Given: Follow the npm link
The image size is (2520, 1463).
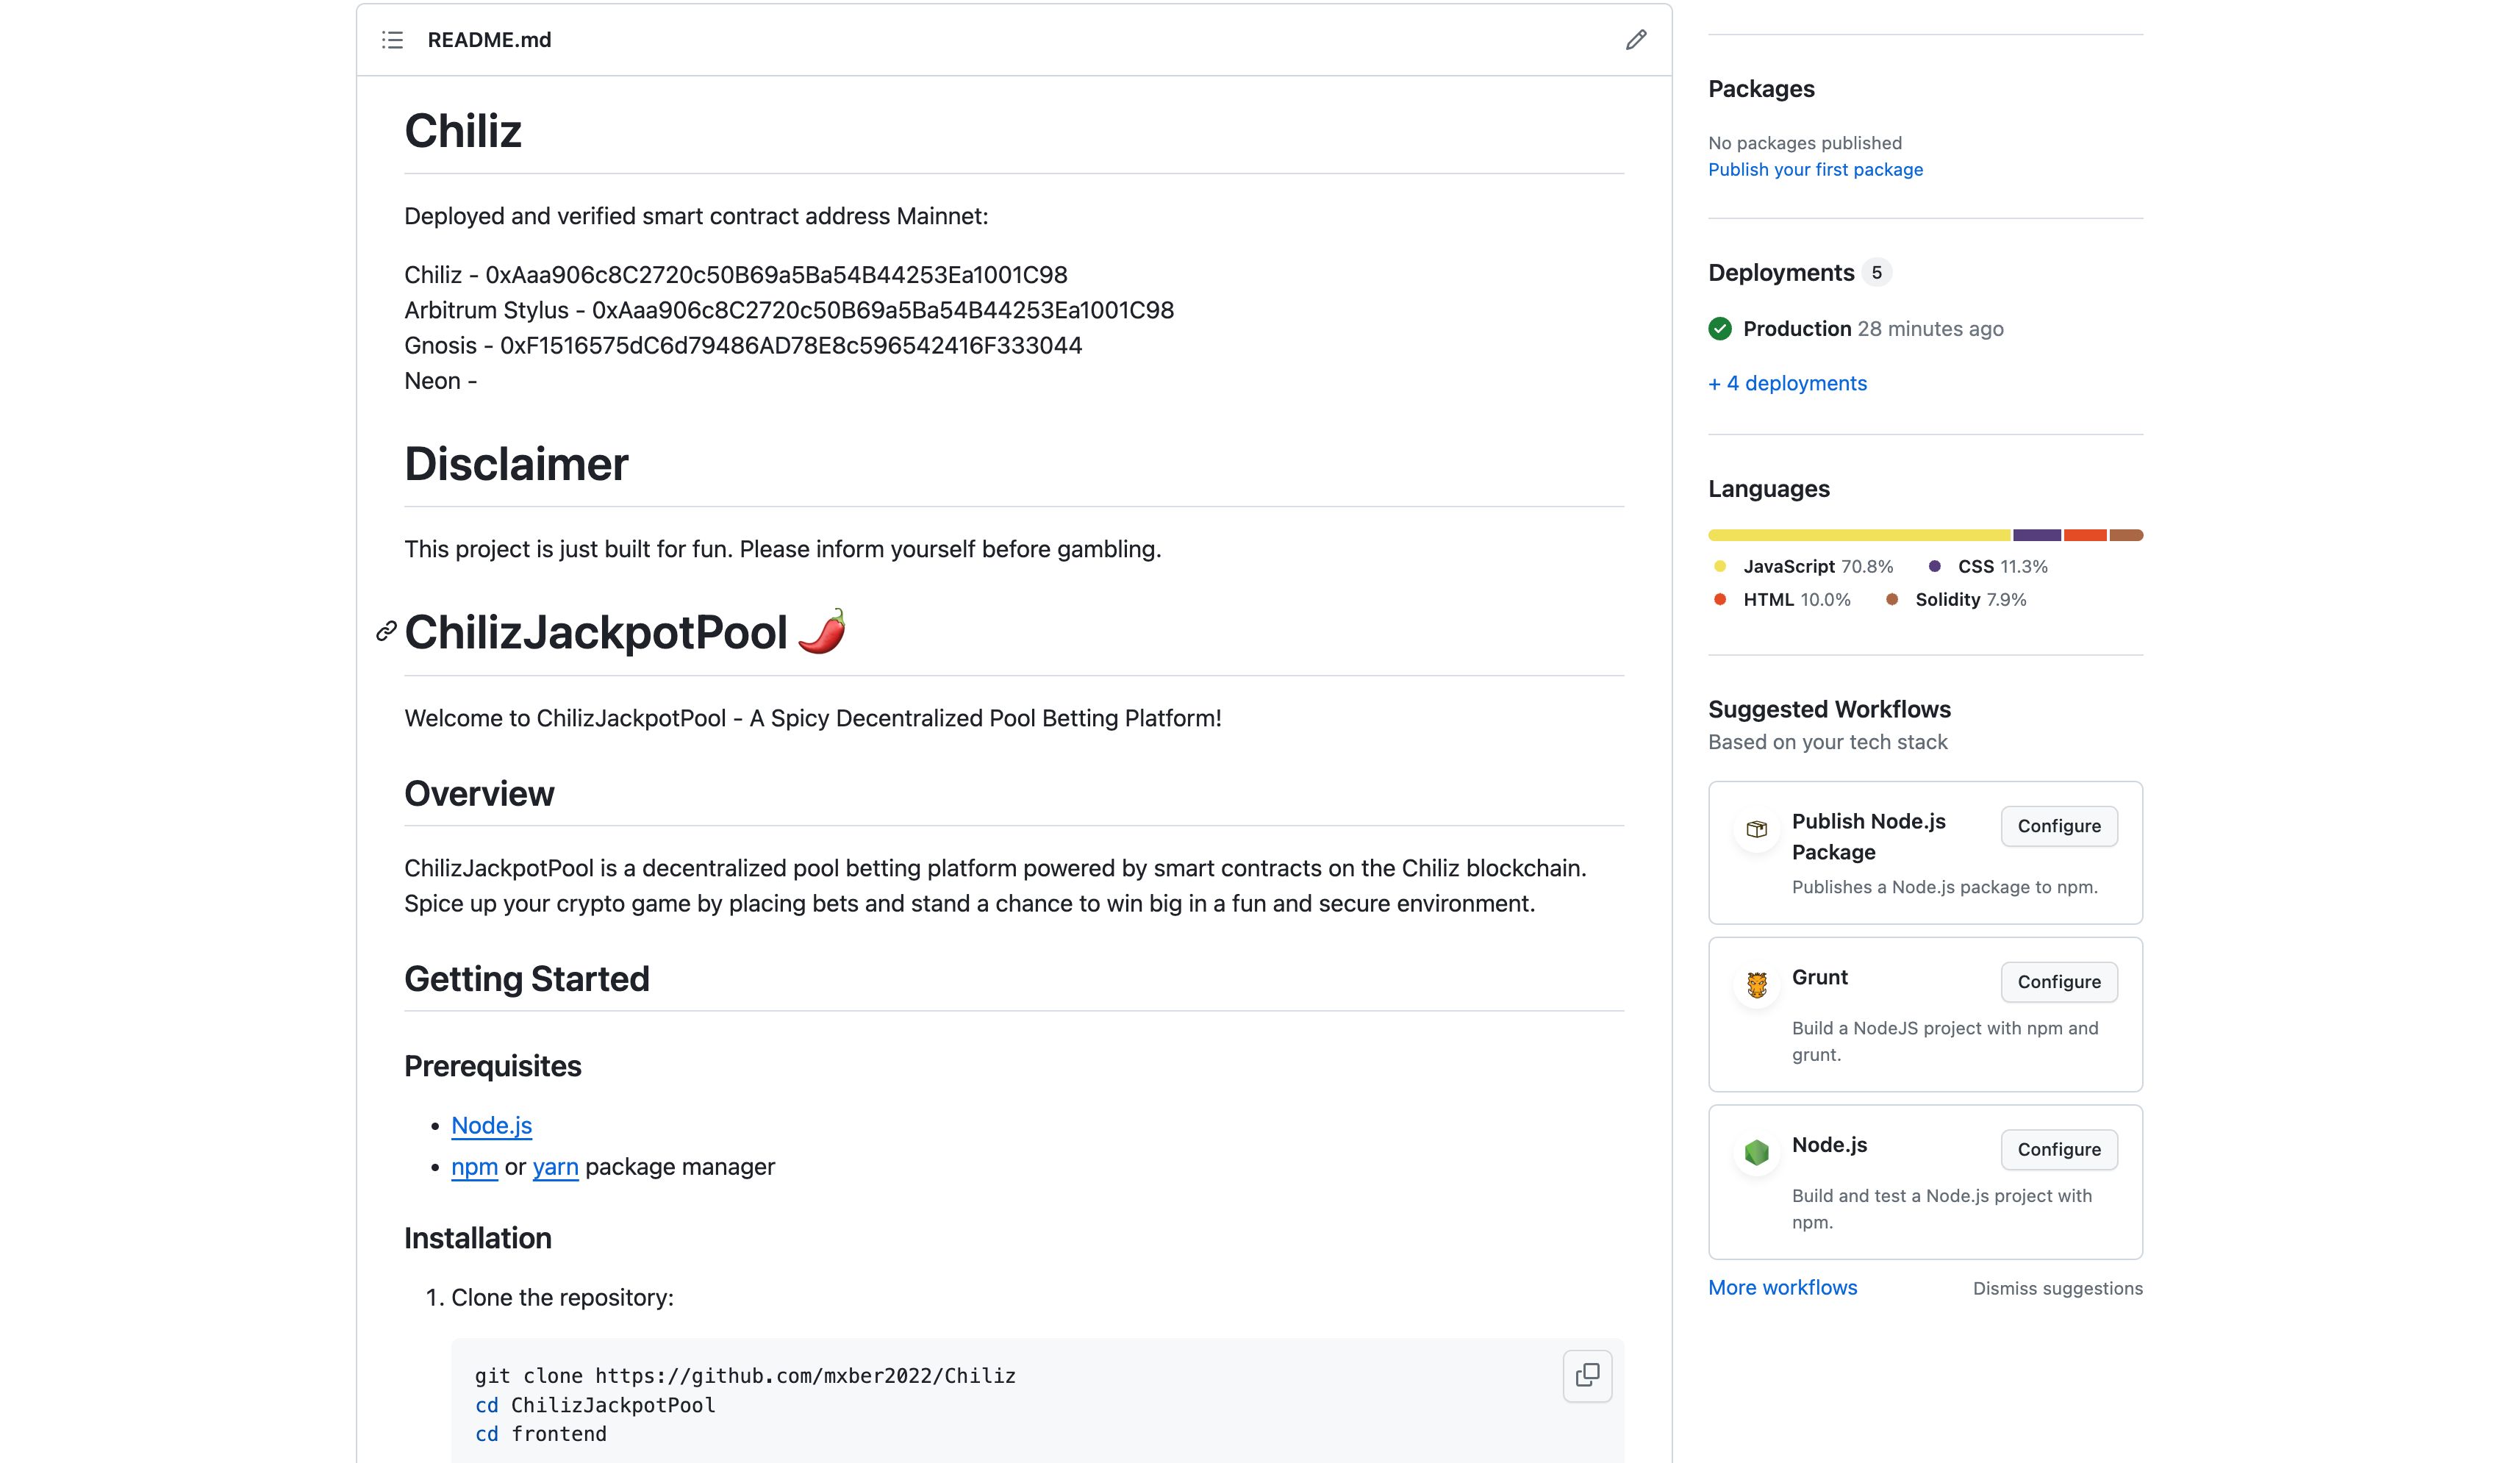Looking at the screenshot, I should point(474,1167).
